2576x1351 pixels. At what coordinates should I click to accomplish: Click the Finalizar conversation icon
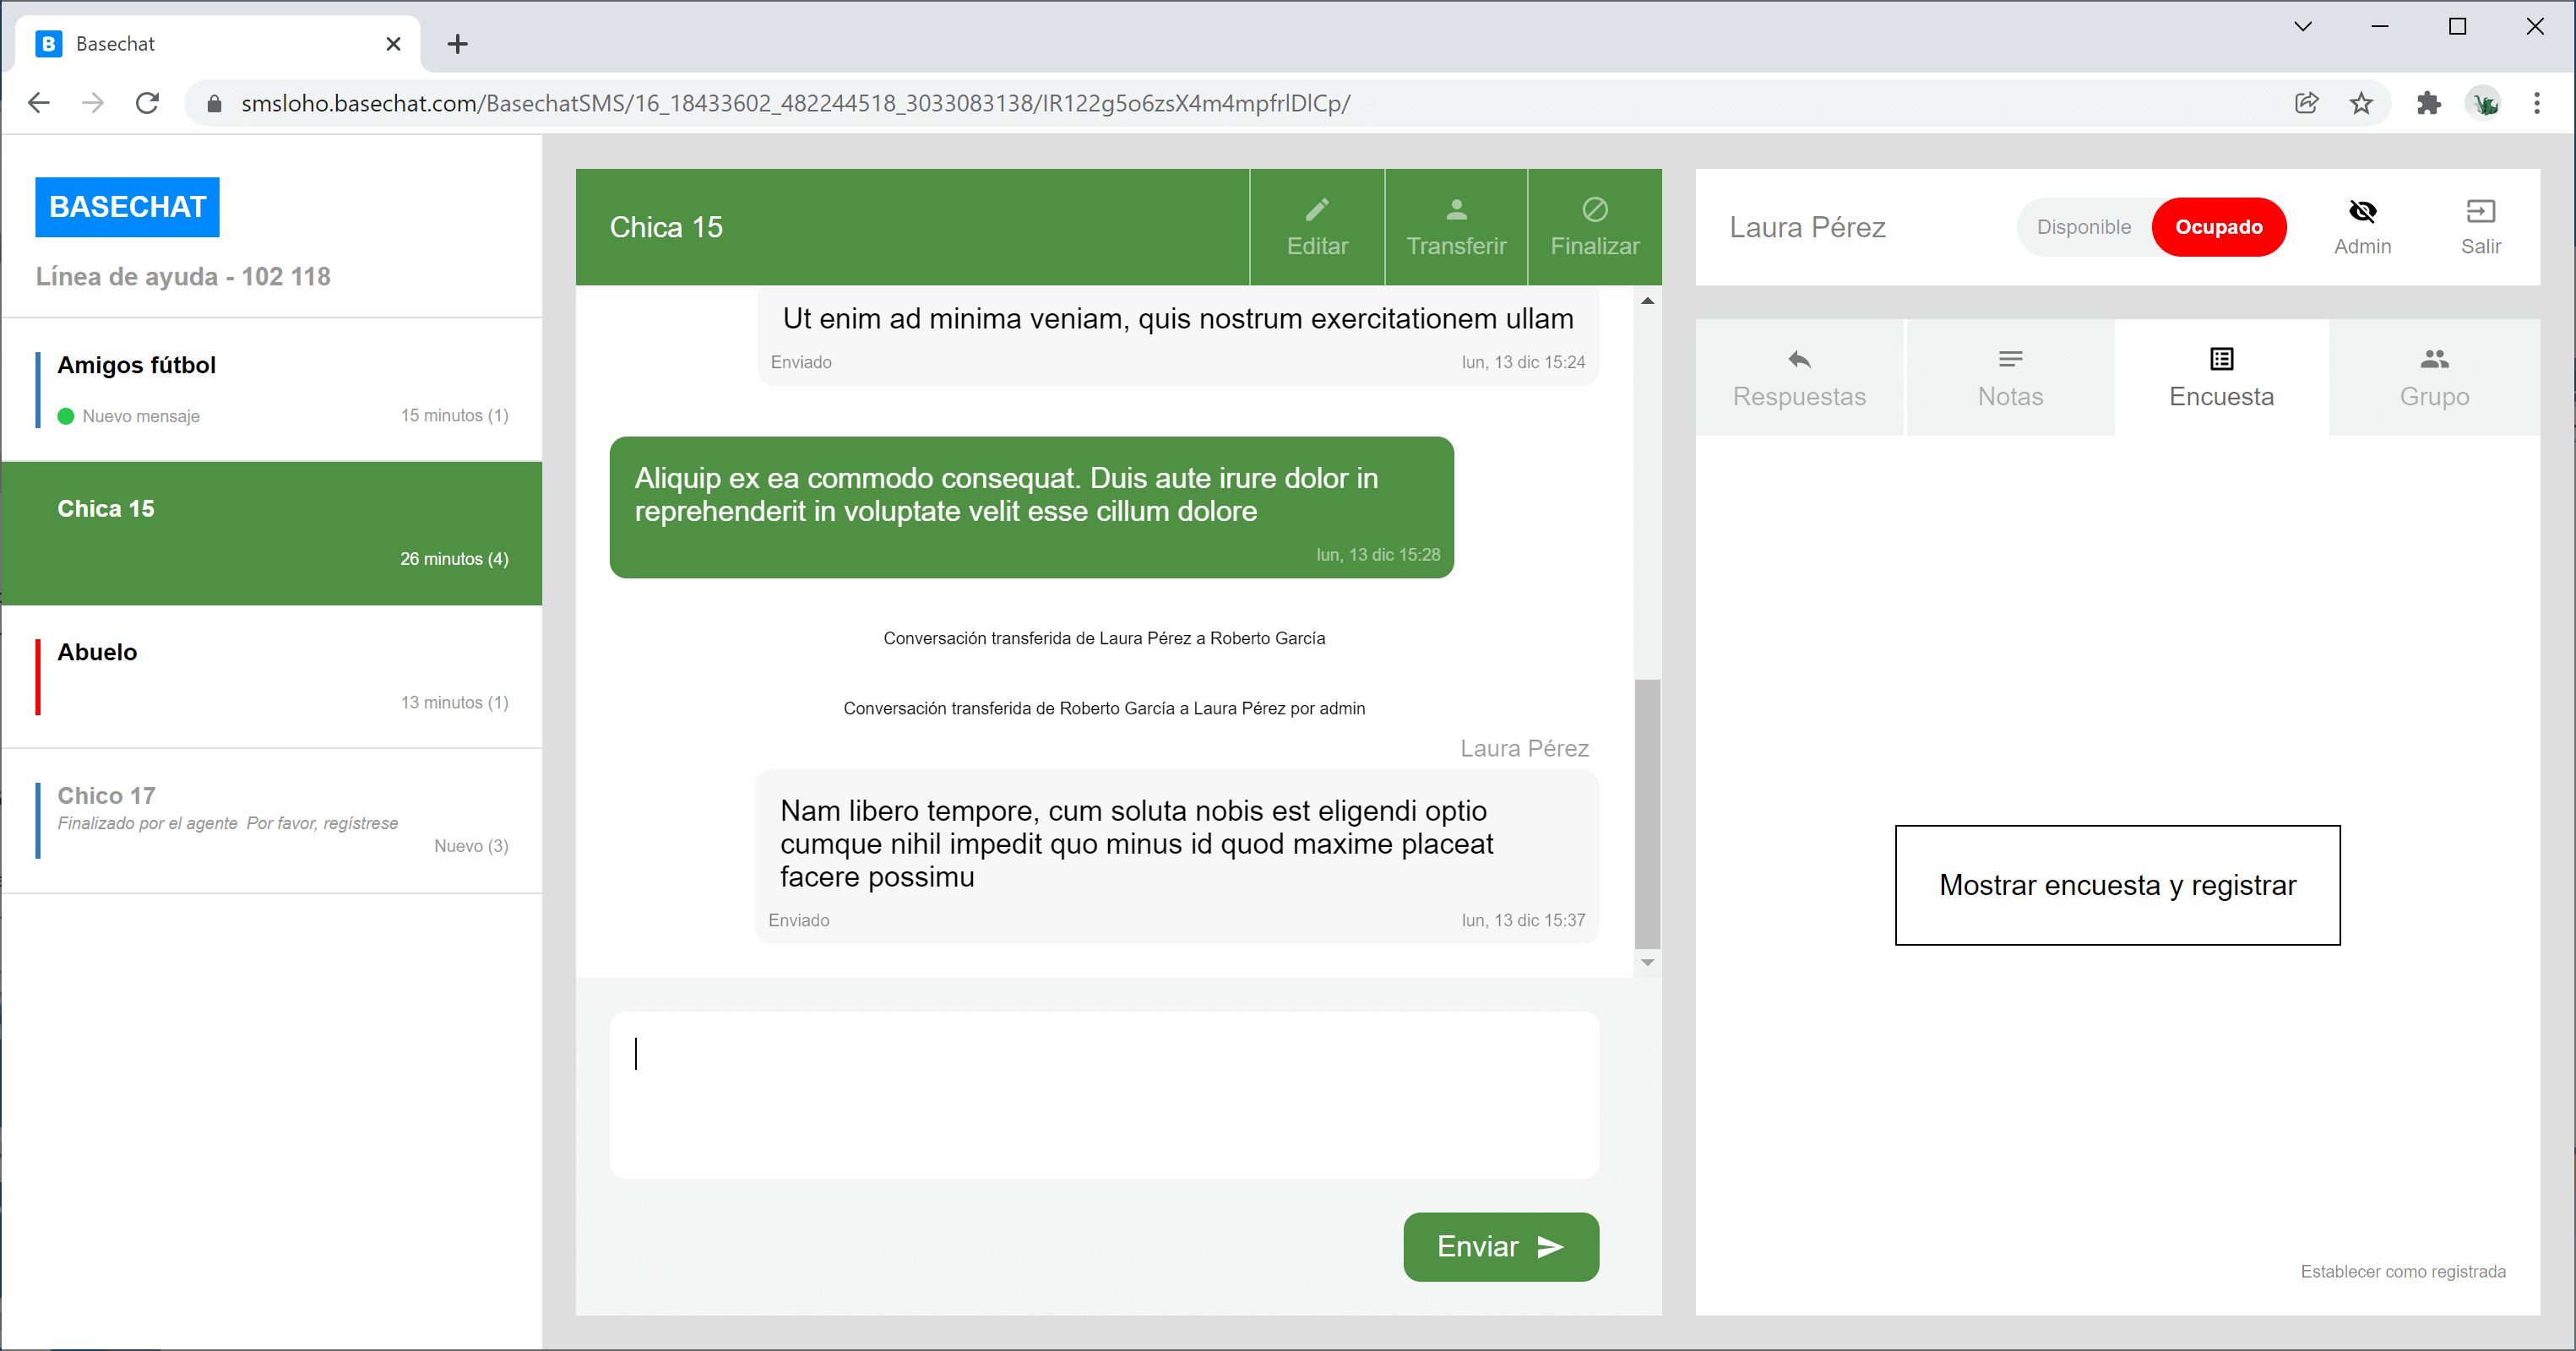(1594, 210)
